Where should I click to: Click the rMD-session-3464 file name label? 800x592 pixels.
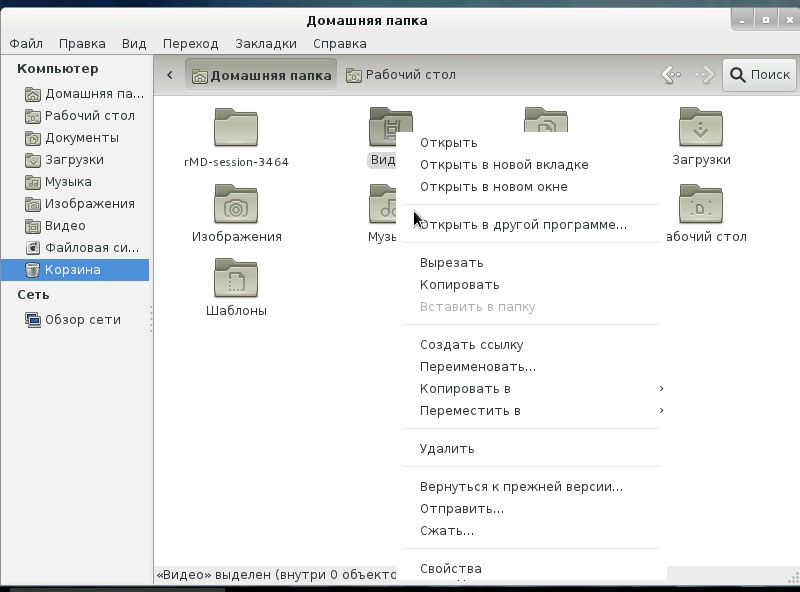tap(236, 162)
